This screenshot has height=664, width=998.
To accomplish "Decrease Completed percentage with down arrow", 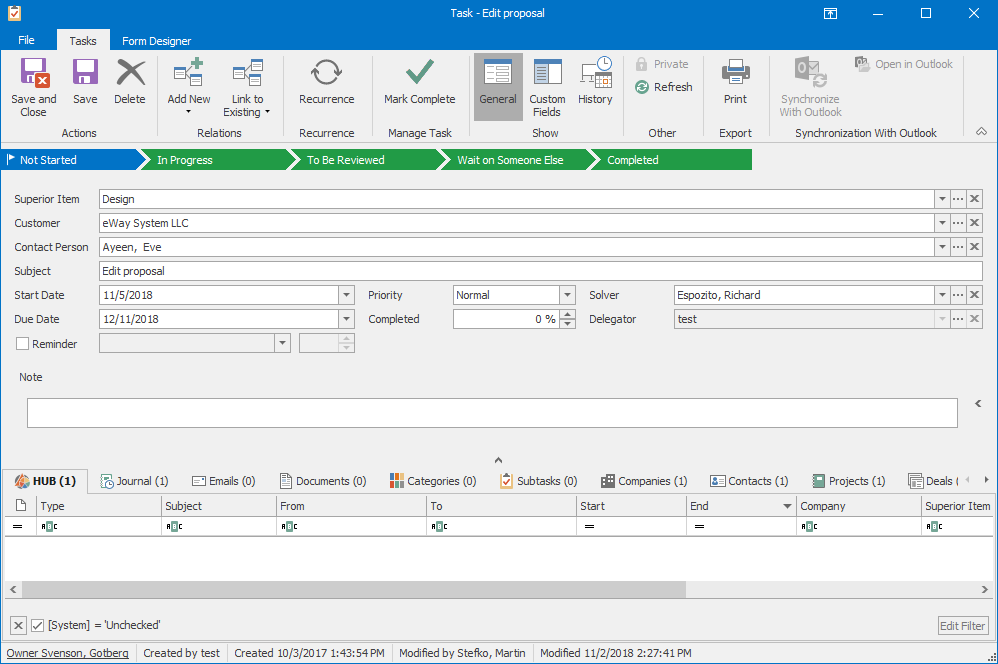I will pyautogui.click(x=568, y=323).
